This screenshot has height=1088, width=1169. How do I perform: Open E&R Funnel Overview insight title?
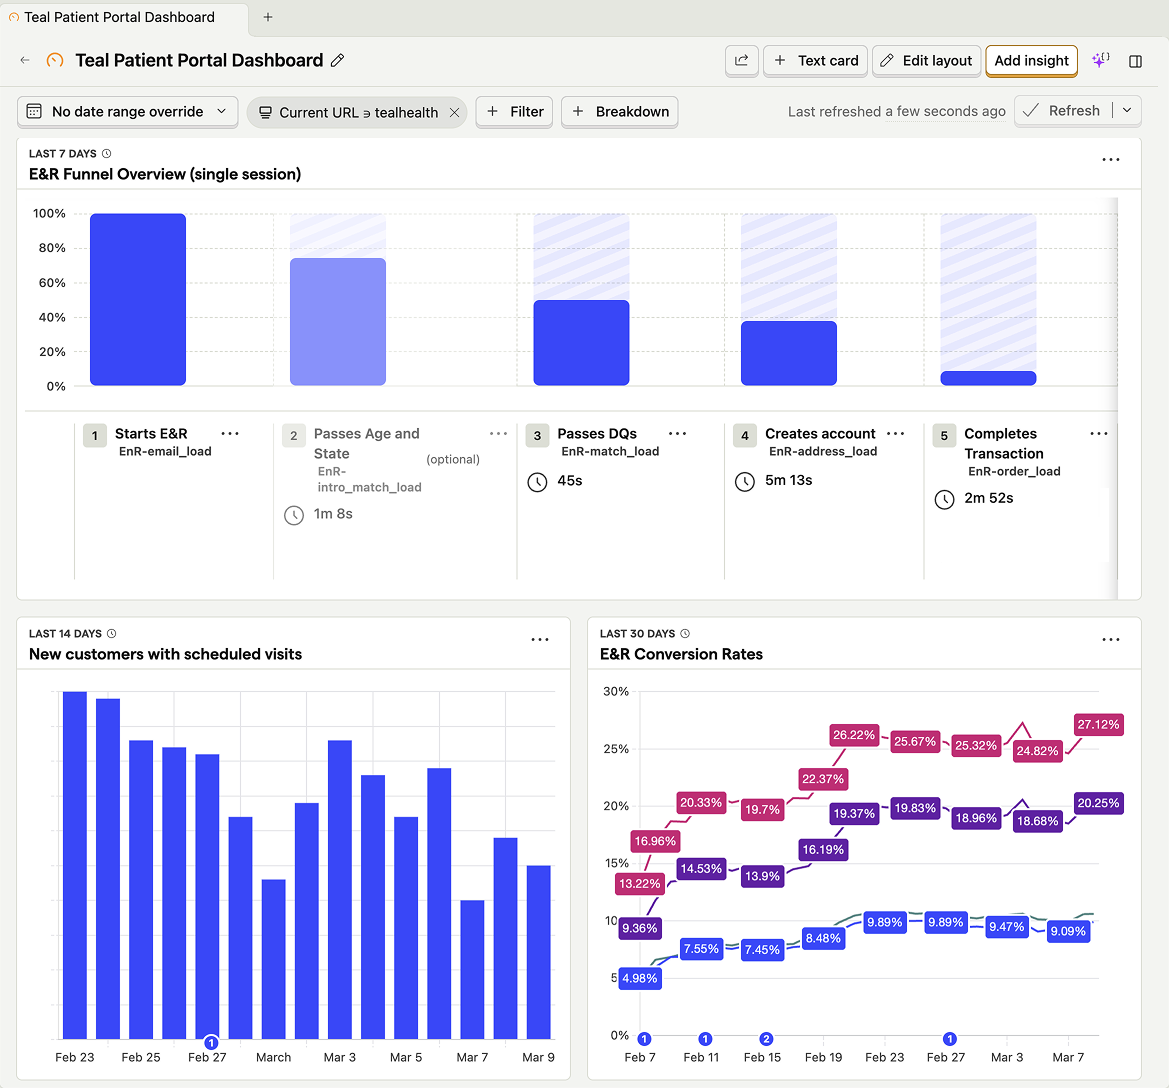(x=165, y=174)
